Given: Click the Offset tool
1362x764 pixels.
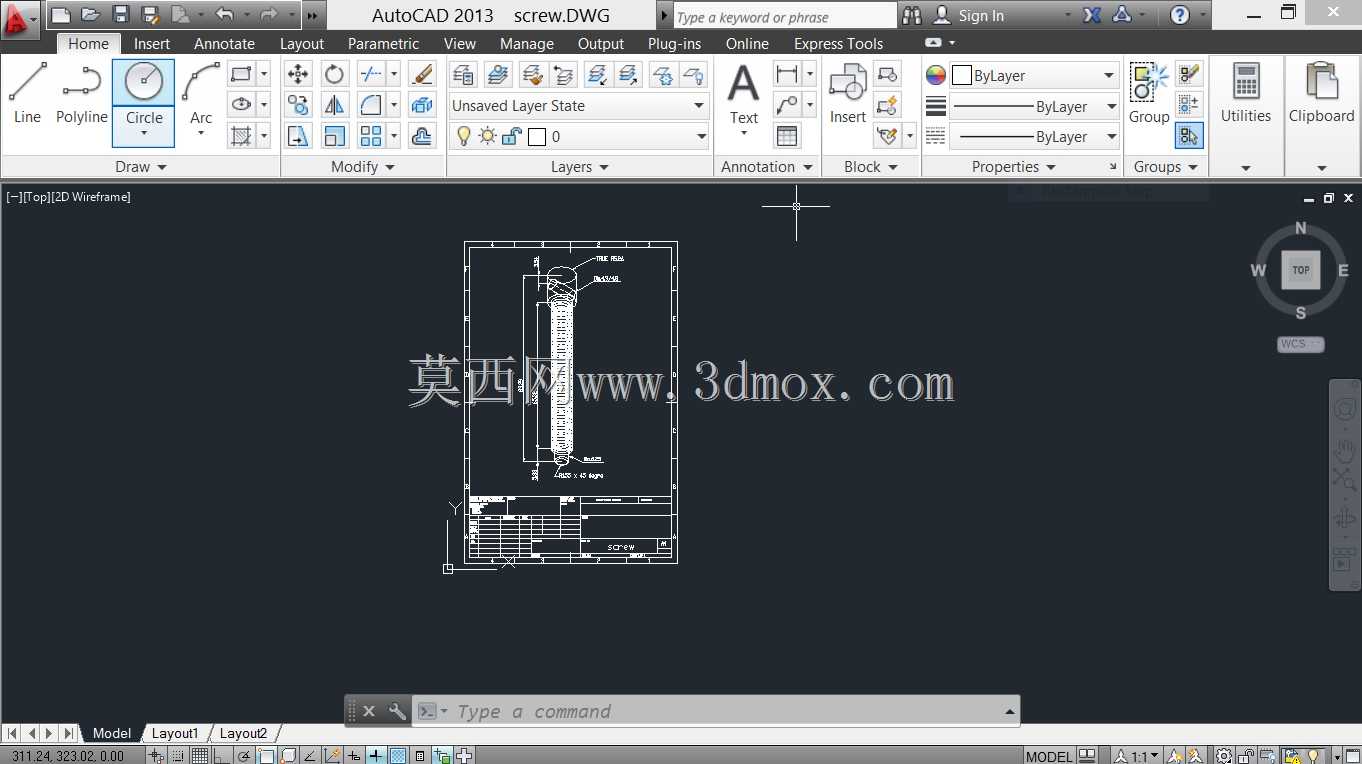Looking at the screenshot, I should coord(422,136).
